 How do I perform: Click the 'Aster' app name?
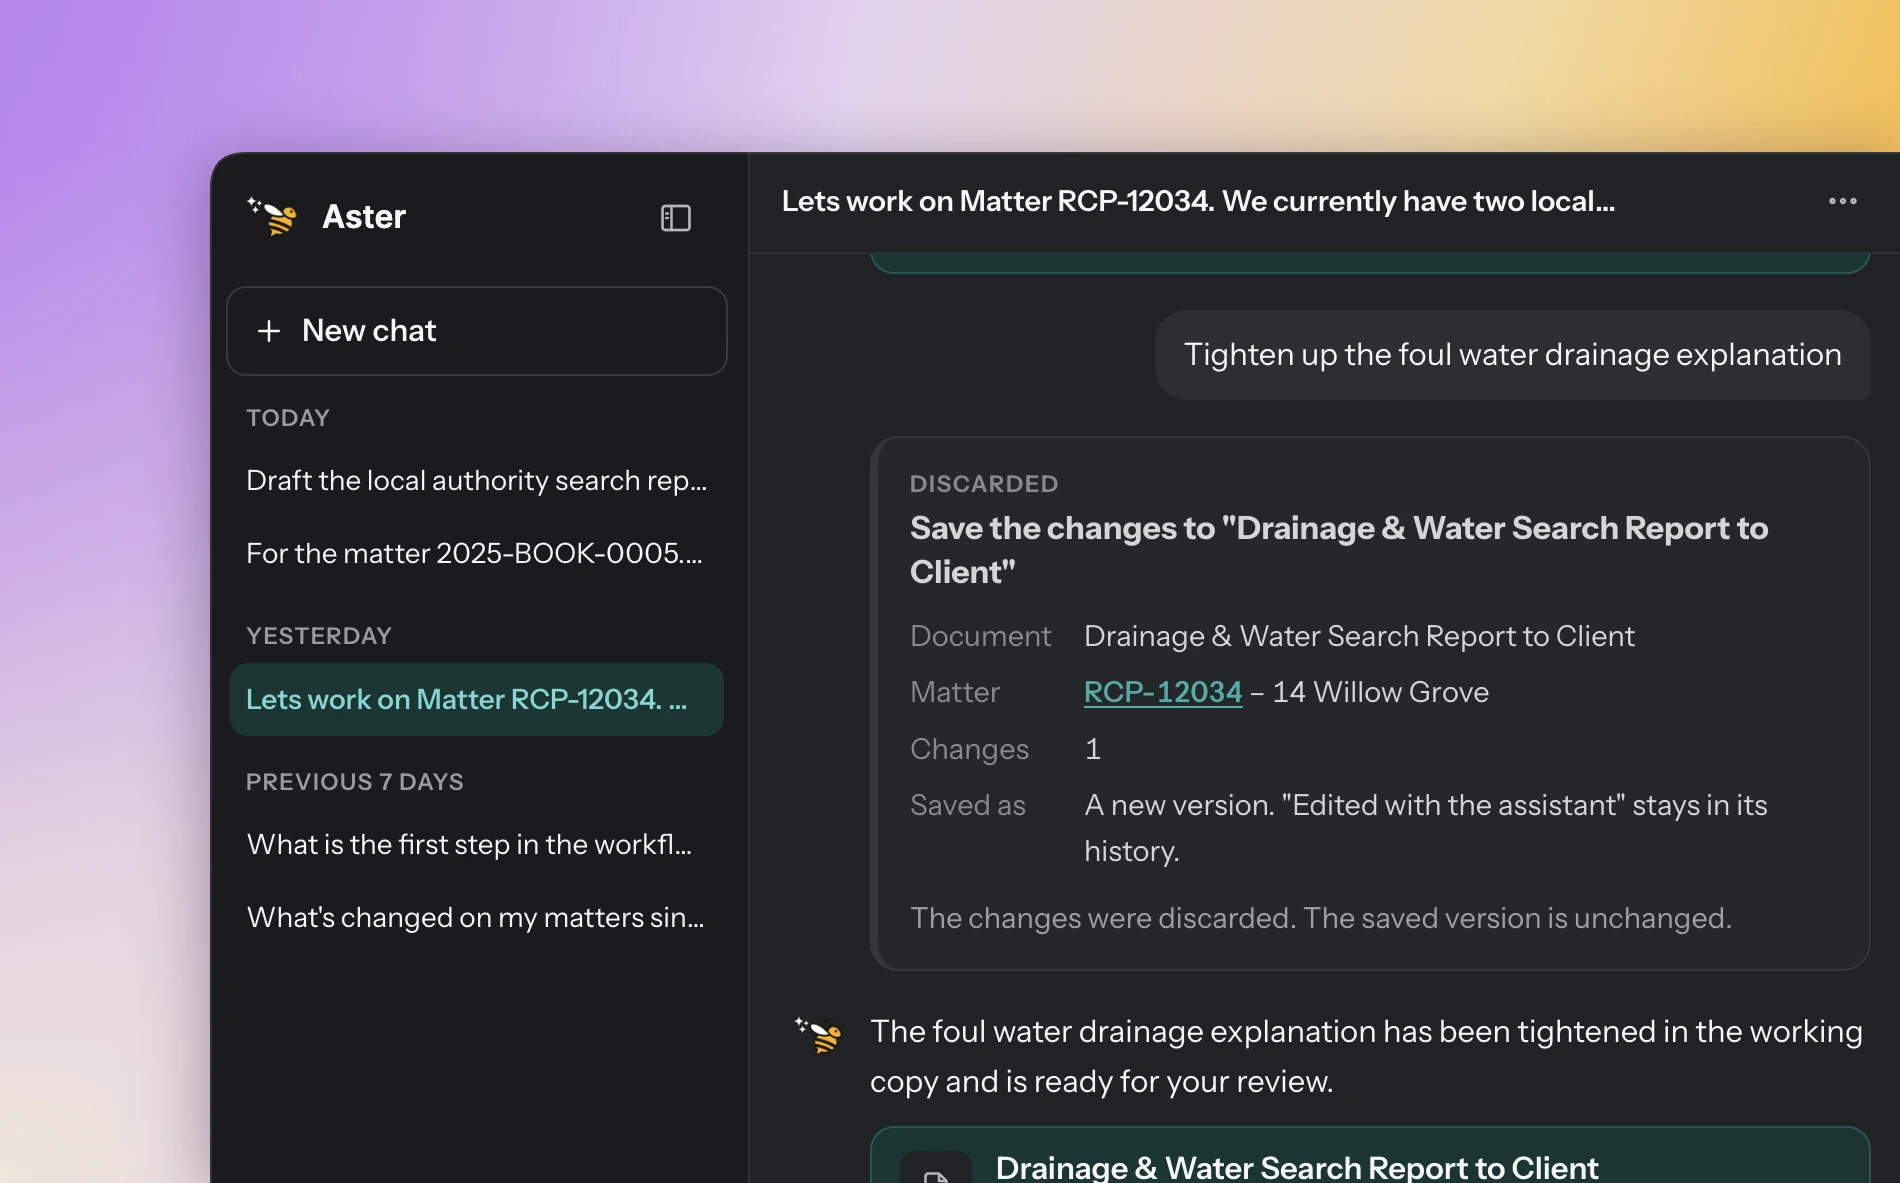coord(364,217)
